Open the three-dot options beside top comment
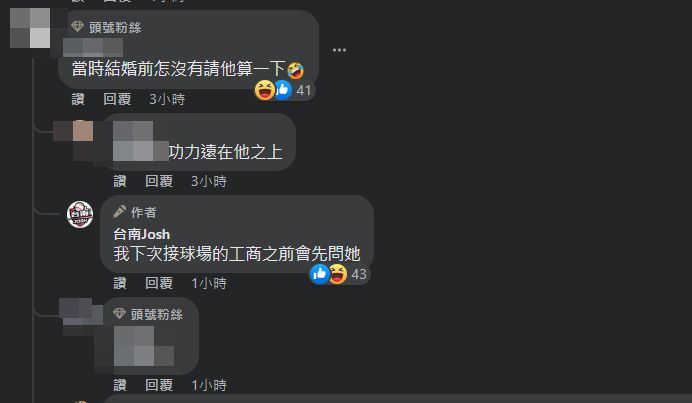The image size is (692, 403). (339, 50)
